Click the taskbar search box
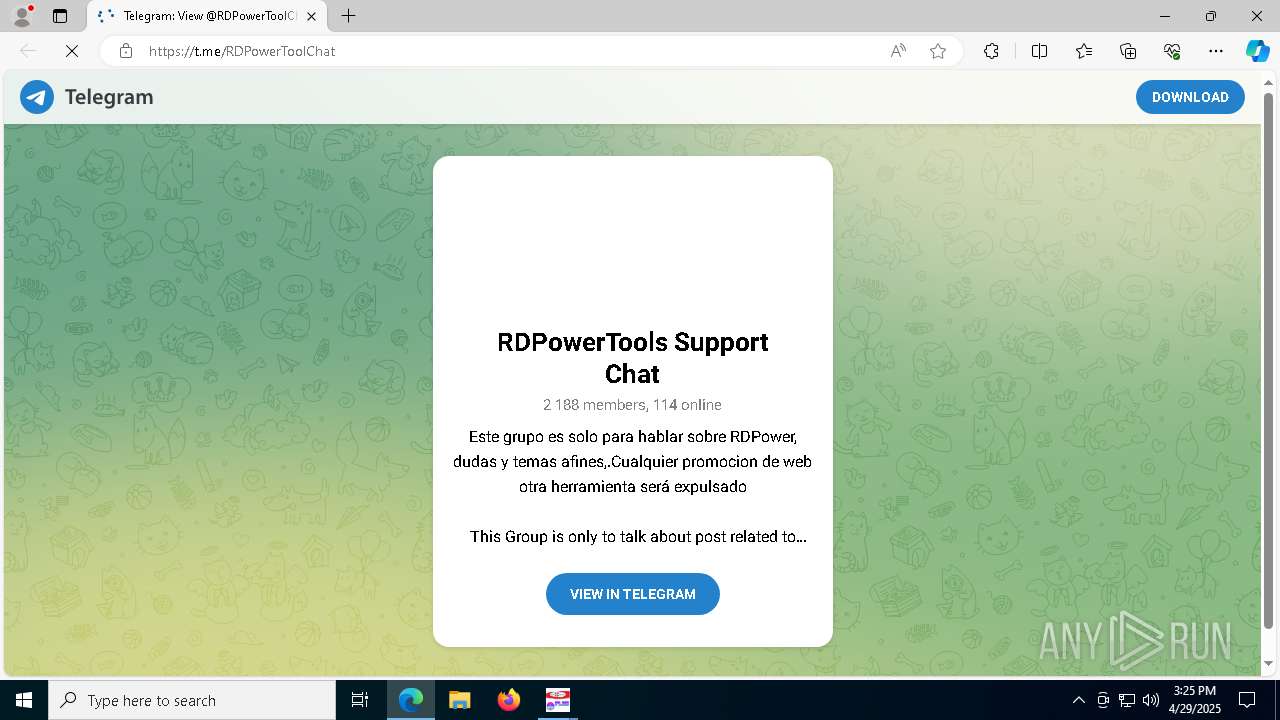Viewport: 1280px width, 720px height. point(192,700)
